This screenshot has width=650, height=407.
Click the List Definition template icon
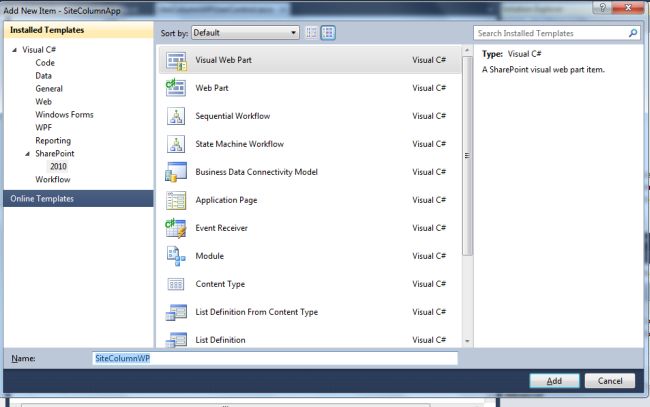tap(176, 340)
